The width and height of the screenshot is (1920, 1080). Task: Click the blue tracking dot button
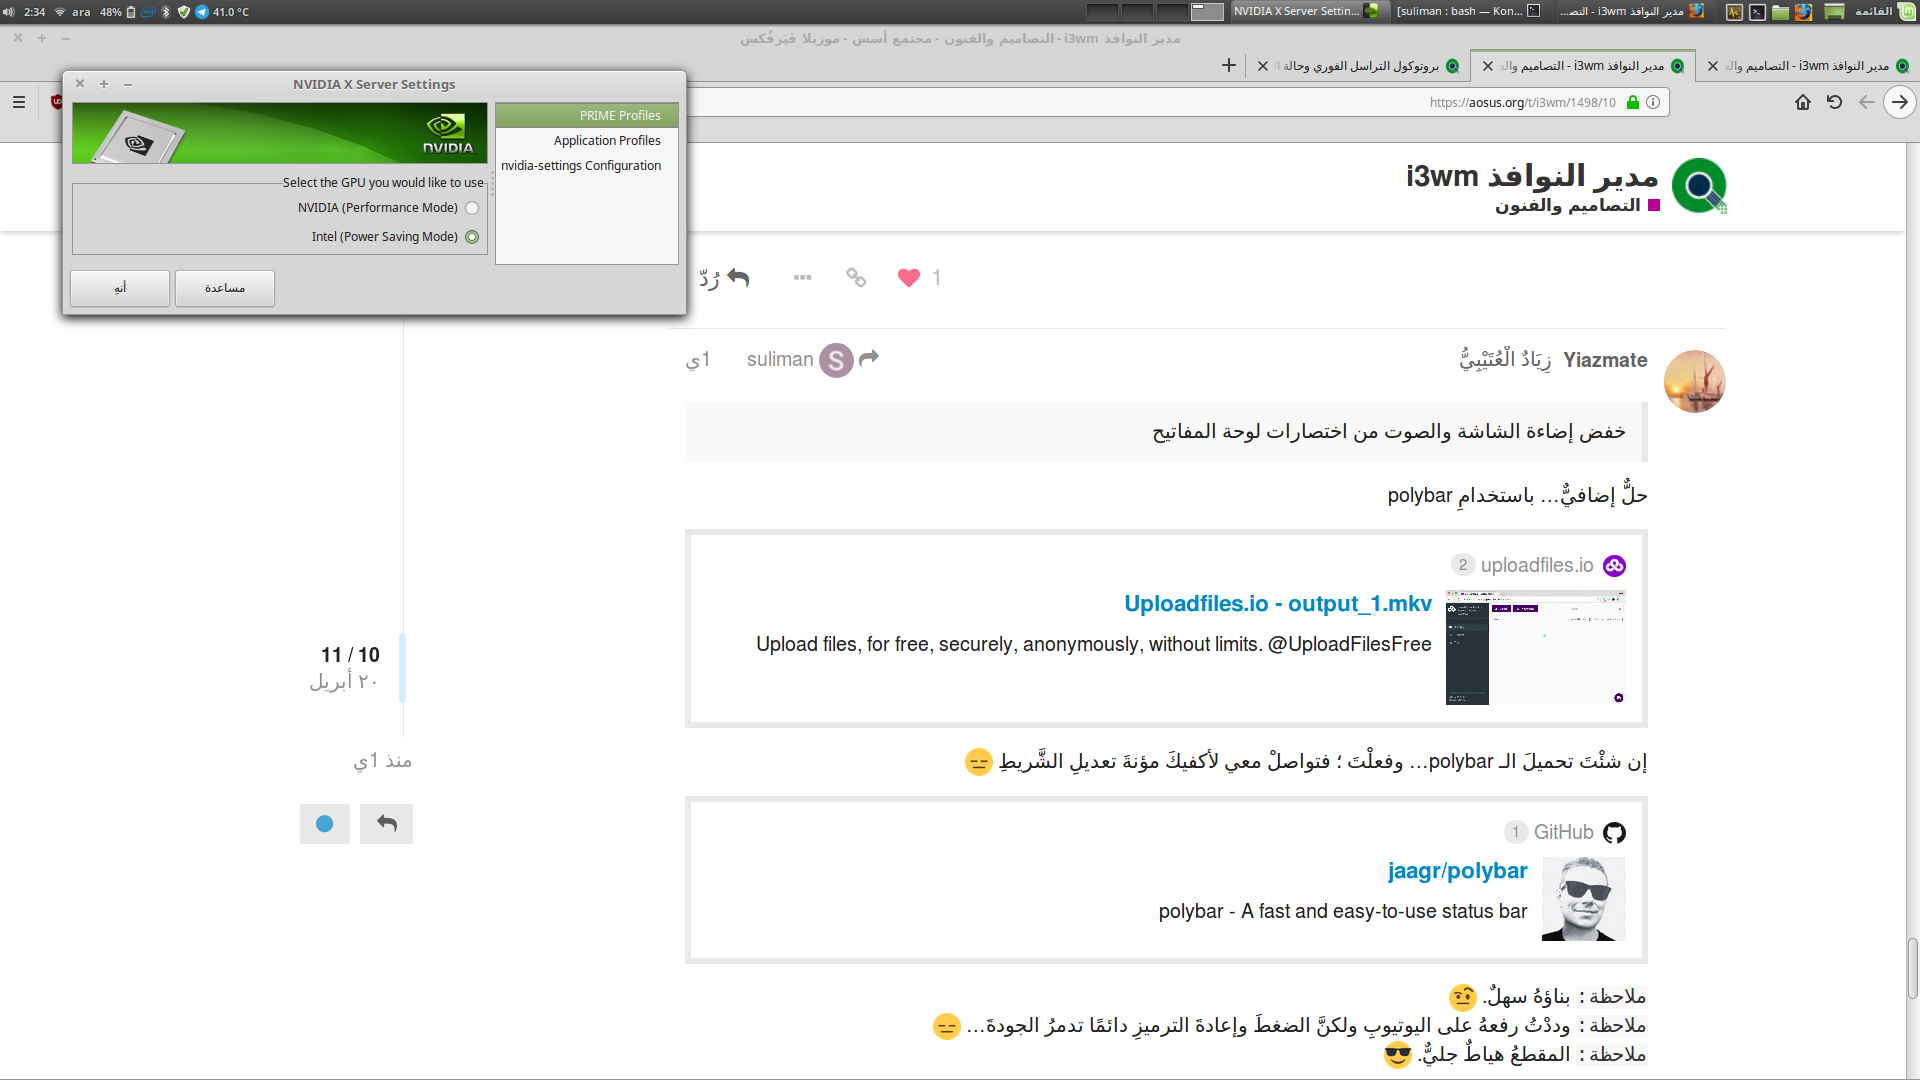point(324,824)
